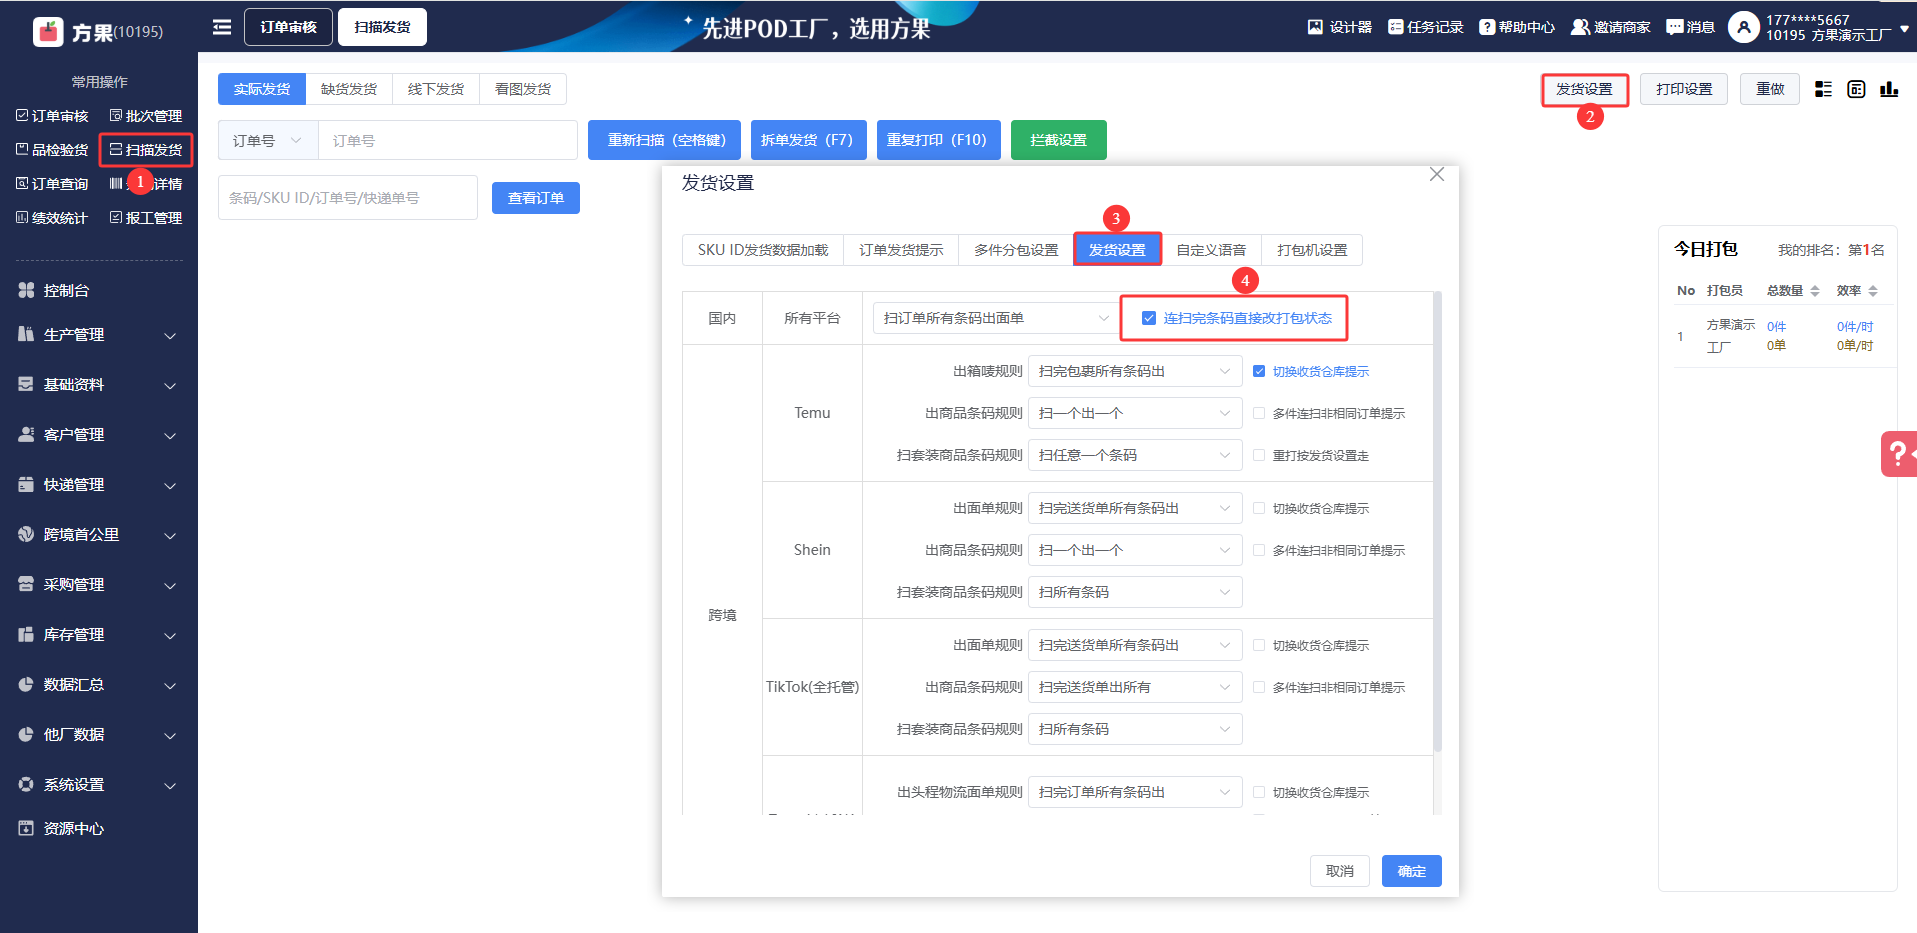Open 任务记录 task records icon
This screenshot has width=1917, height=933.
click(1396, 27)
